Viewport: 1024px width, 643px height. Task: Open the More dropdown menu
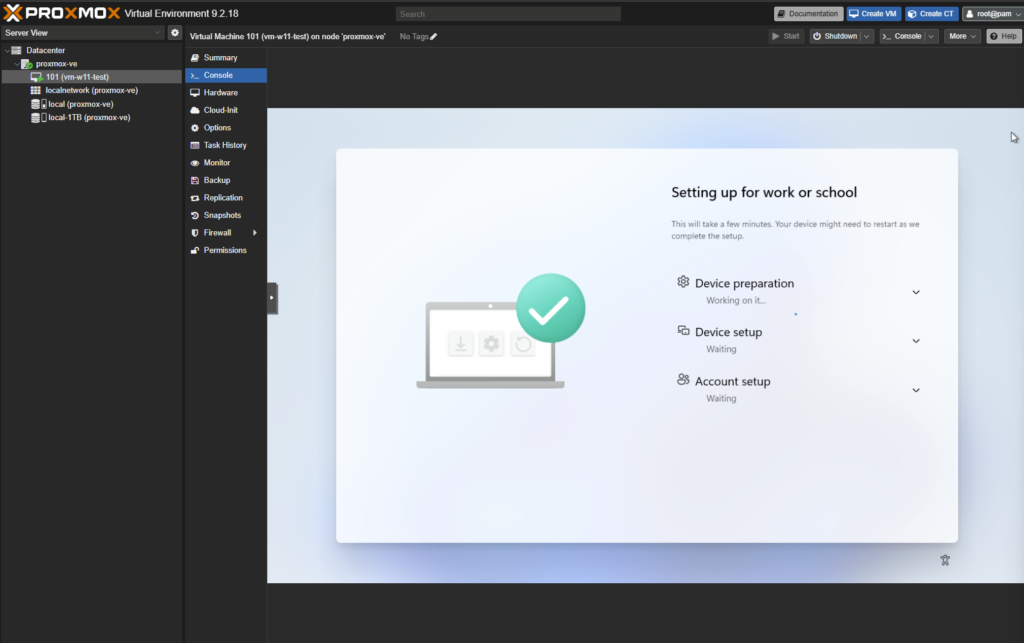962,37
